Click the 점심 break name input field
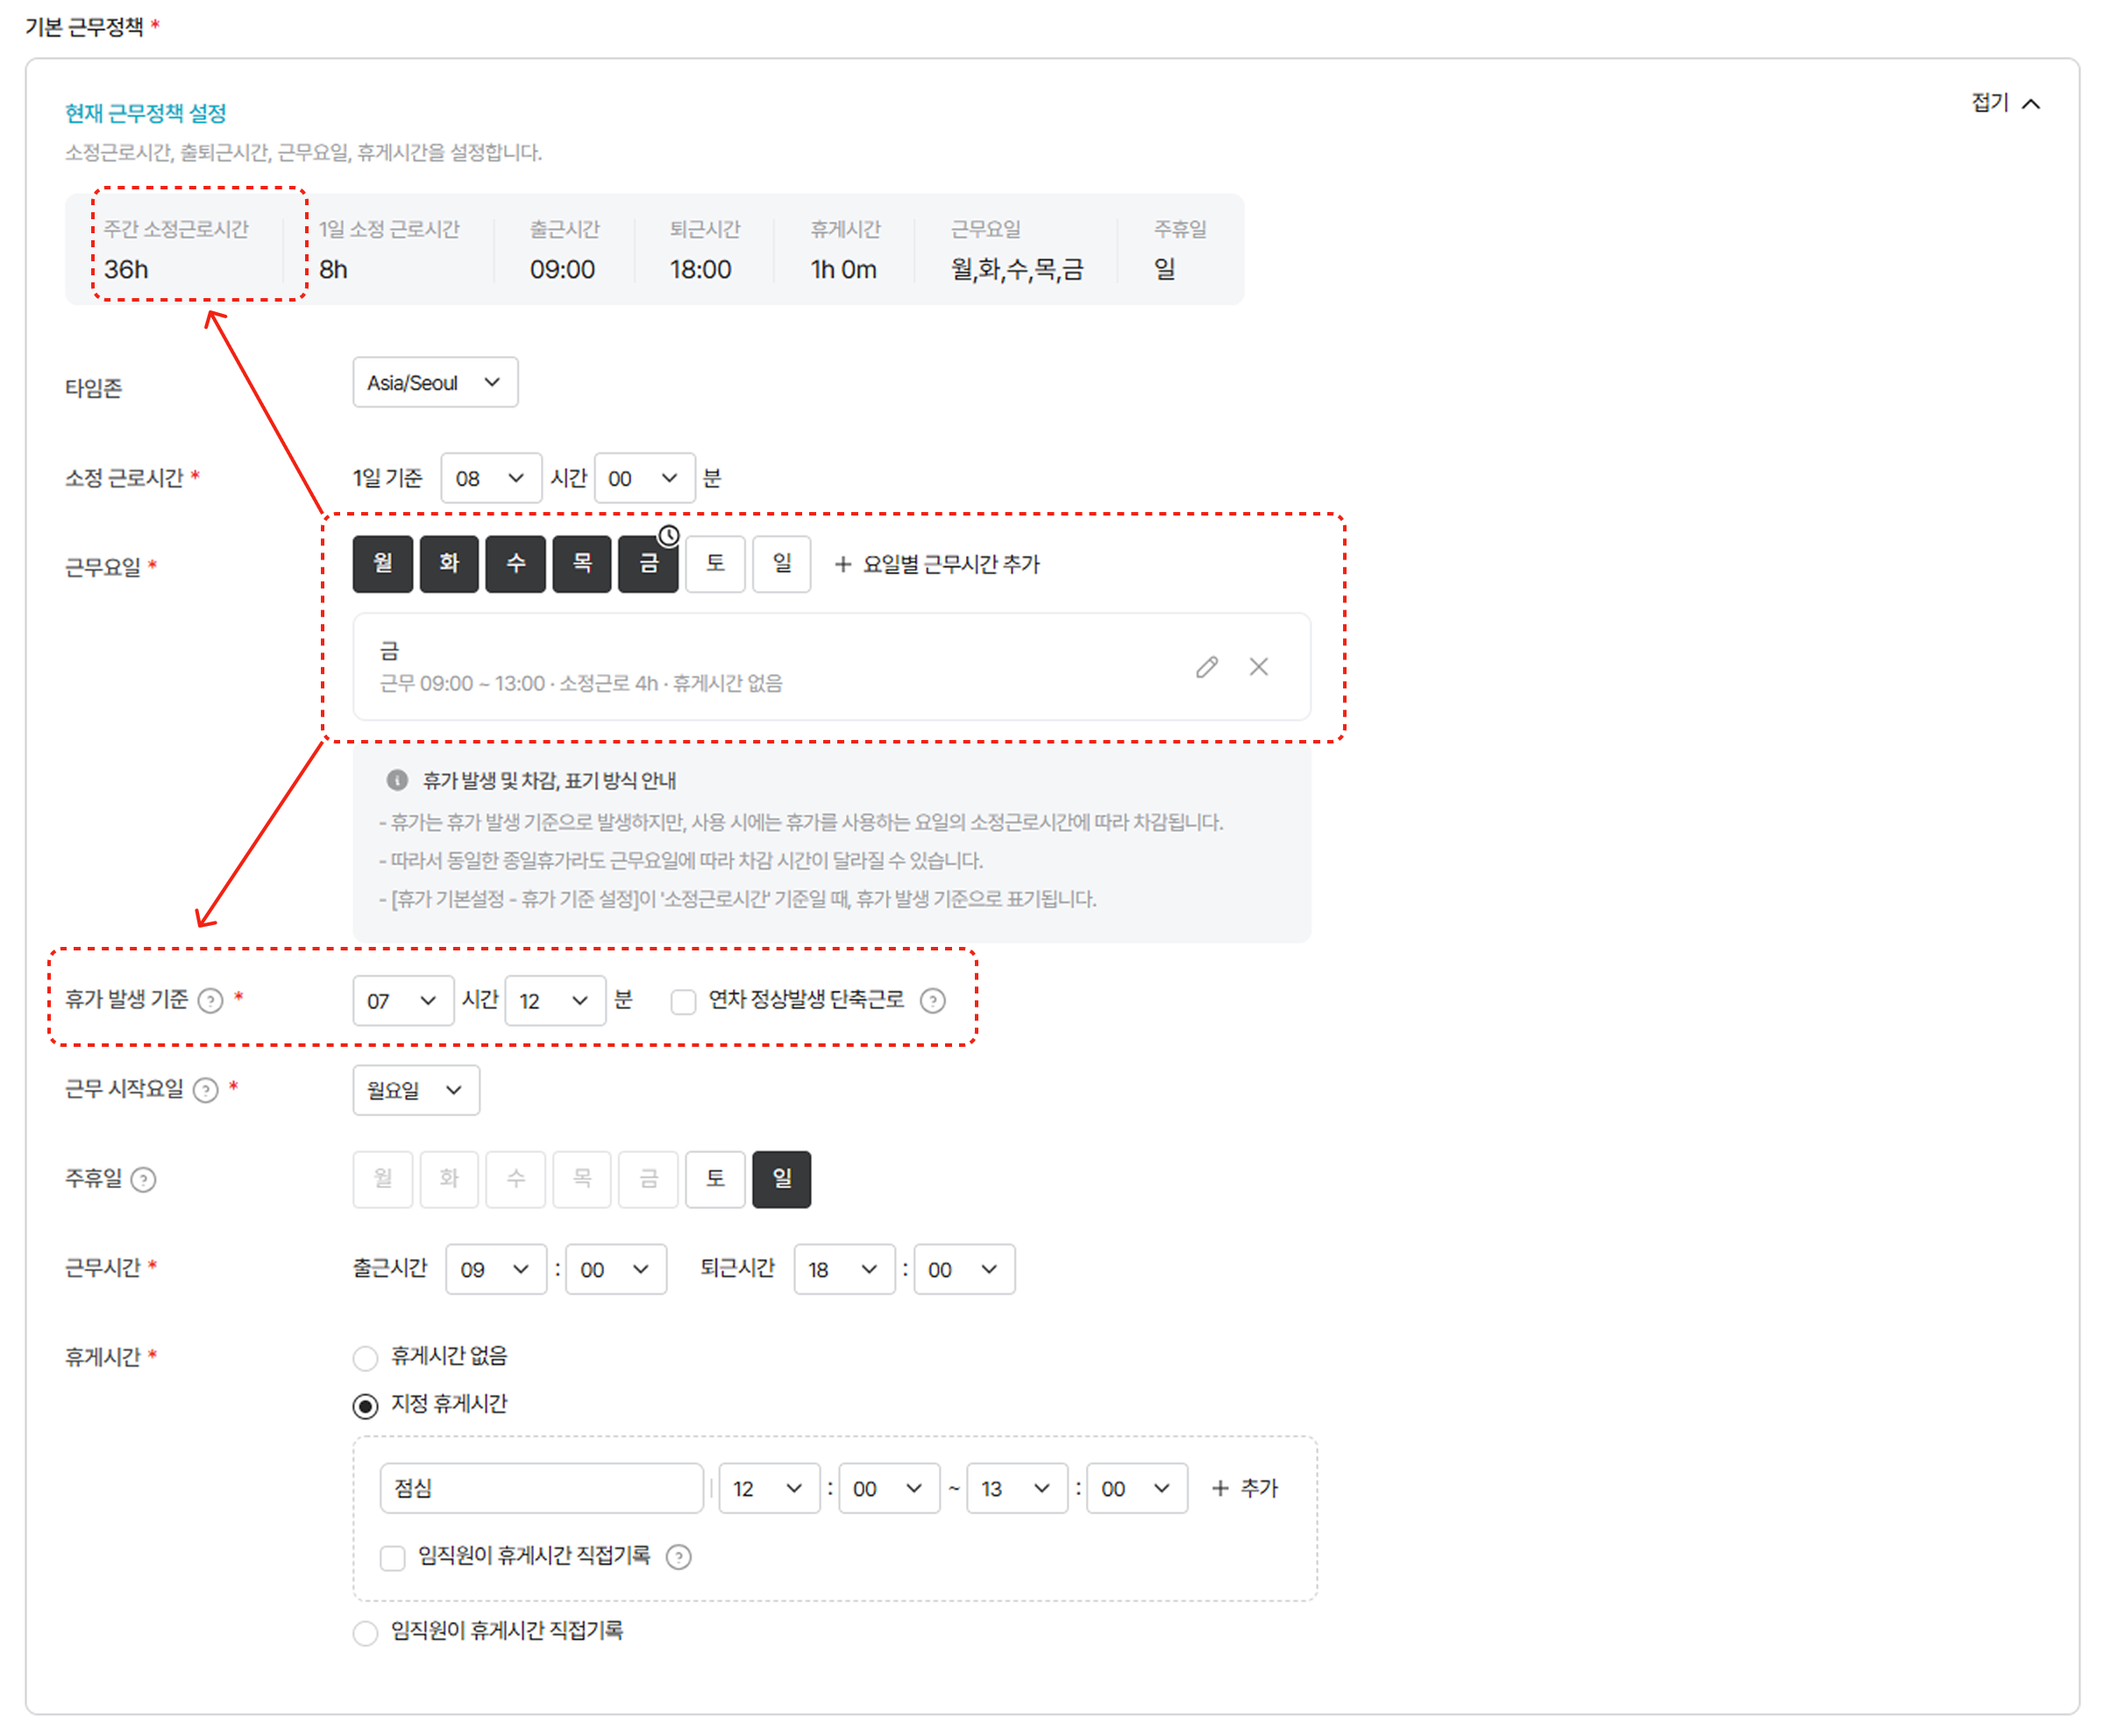Screen dimensions: 2104x1736 coord(542,1489)
